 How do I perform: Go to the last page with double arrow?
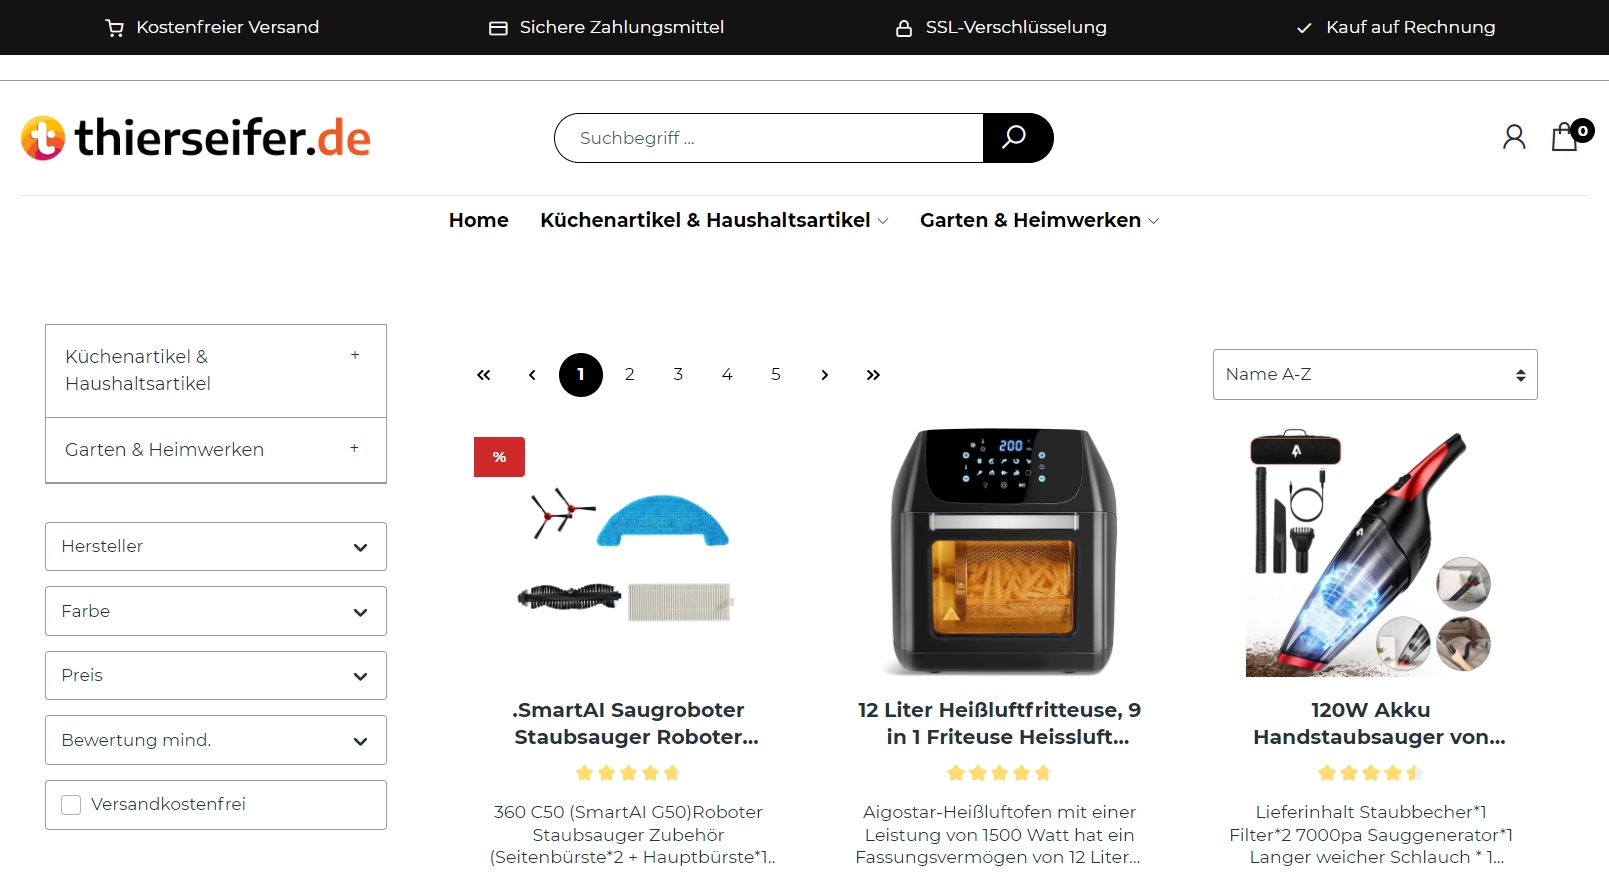pos(873,375)
